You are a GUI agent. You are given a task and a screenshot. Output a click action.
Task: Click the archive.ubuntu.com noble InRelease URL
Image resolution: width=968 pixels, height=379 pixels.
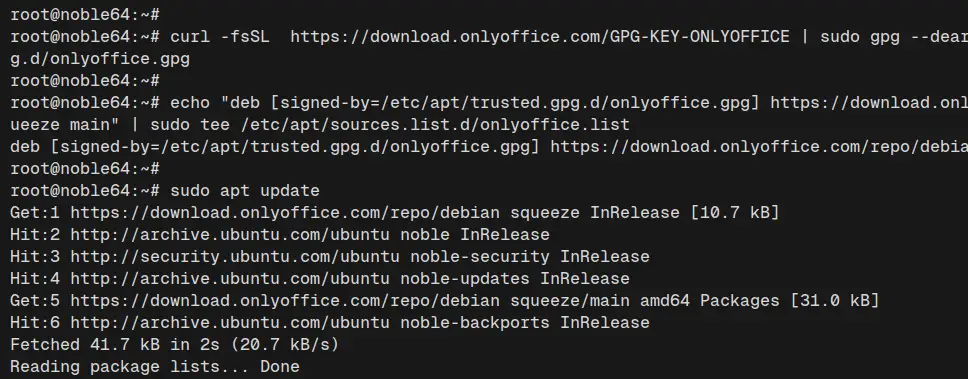[x=230, y=235]
